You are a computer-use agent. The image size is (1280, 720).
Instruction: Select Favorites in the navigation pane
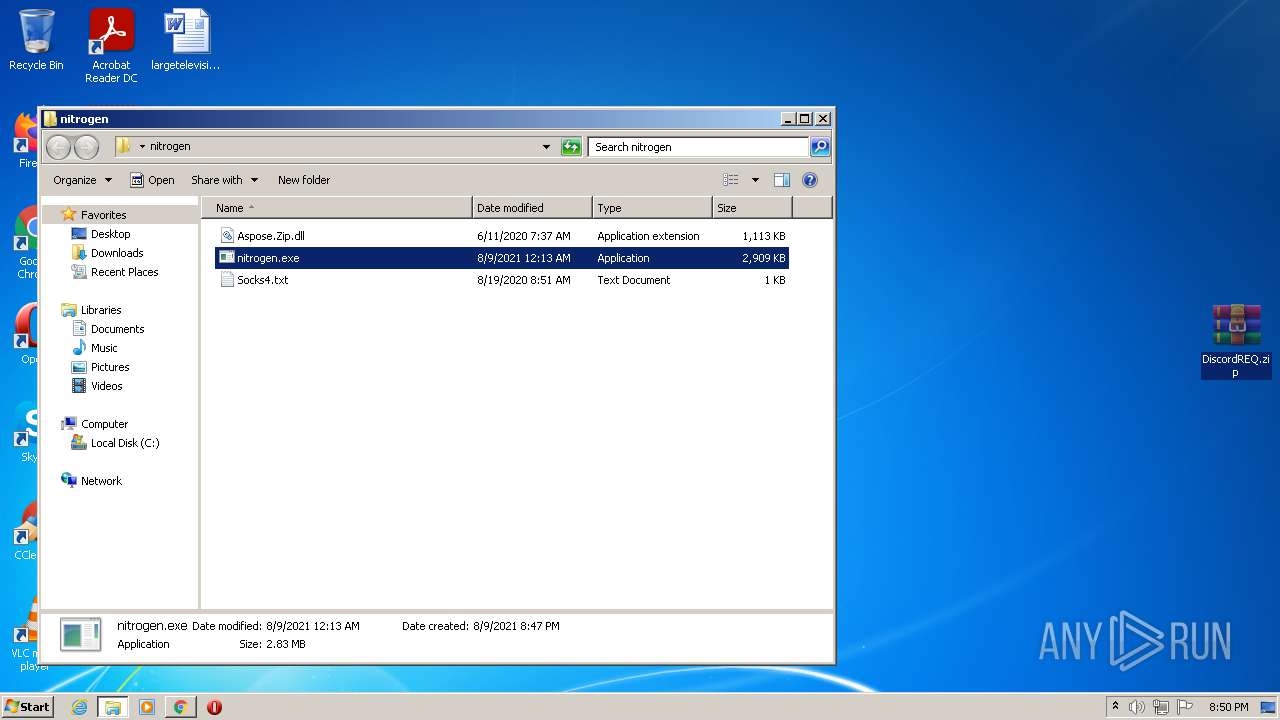click(103, 215)
